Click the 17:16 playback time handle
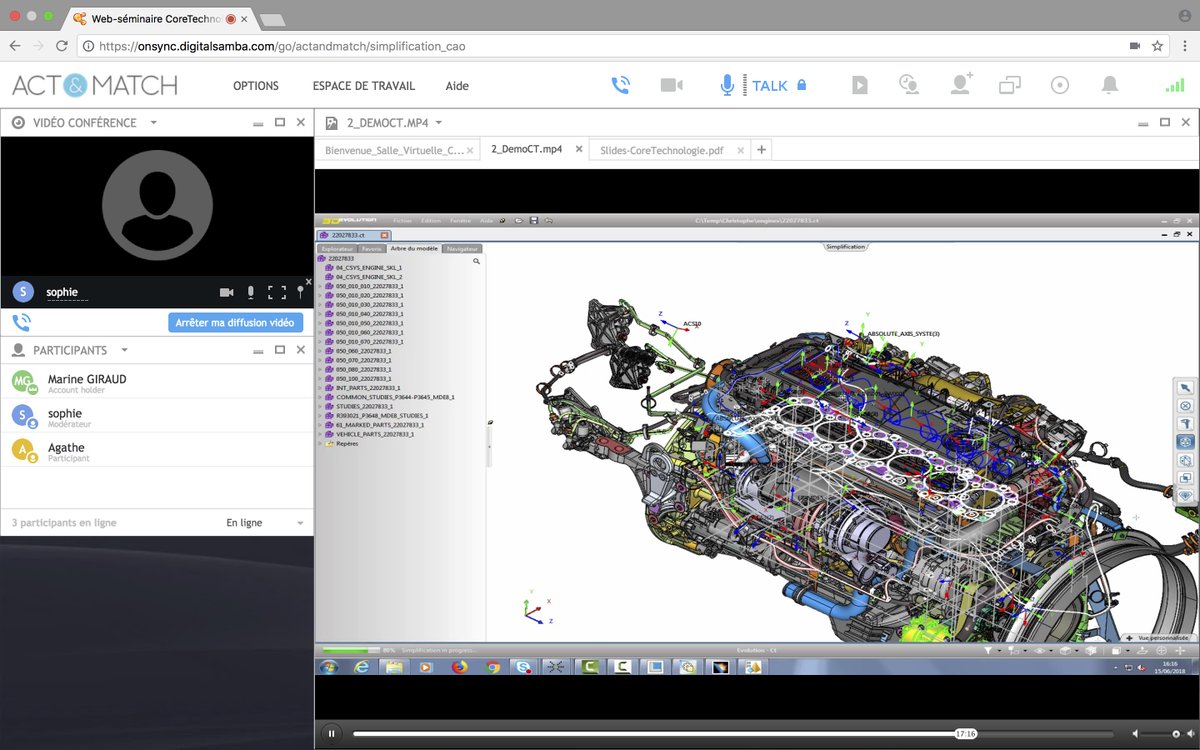The image size is (1200, 750). [x=965, y=733]
